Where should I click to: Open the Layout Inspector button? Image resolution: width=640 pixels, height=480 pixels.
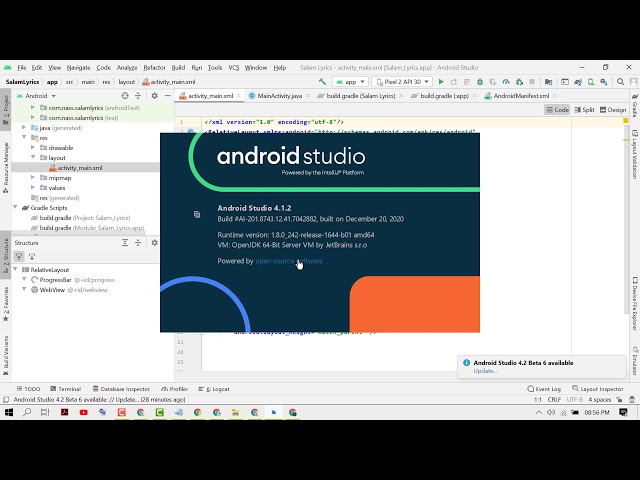coord(598,389)
